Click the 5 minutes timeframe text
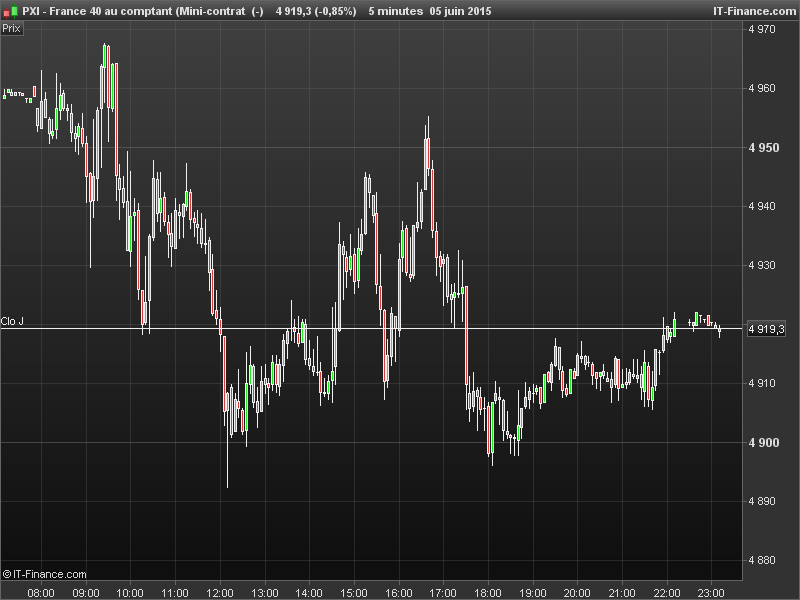800x600 pixels. 396,11
